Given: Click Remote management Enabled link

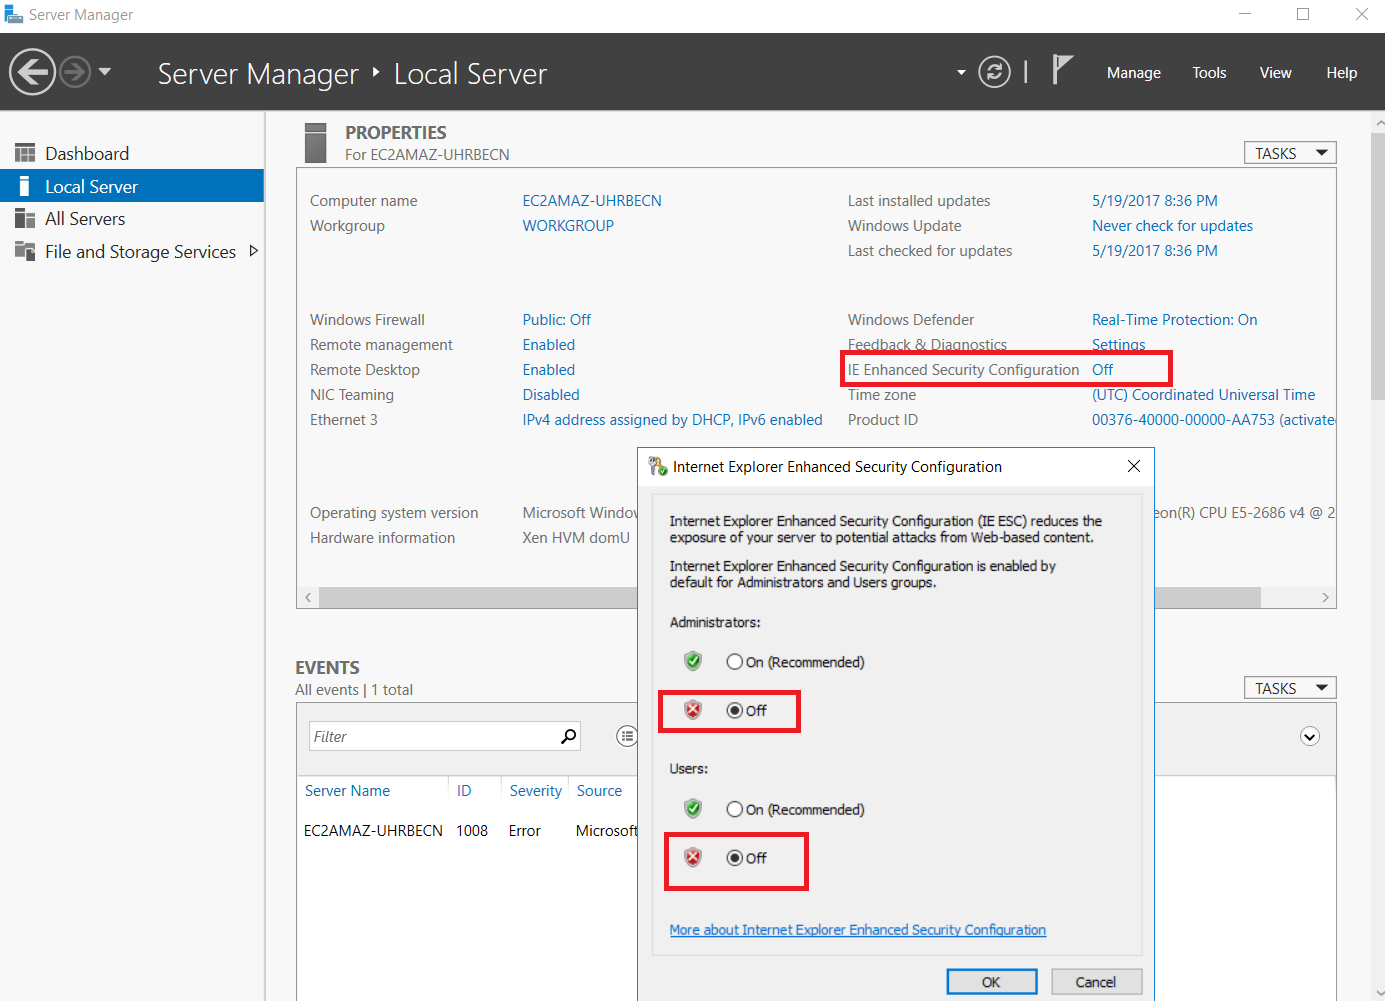Looking at the screenshot, I should 548,345.
